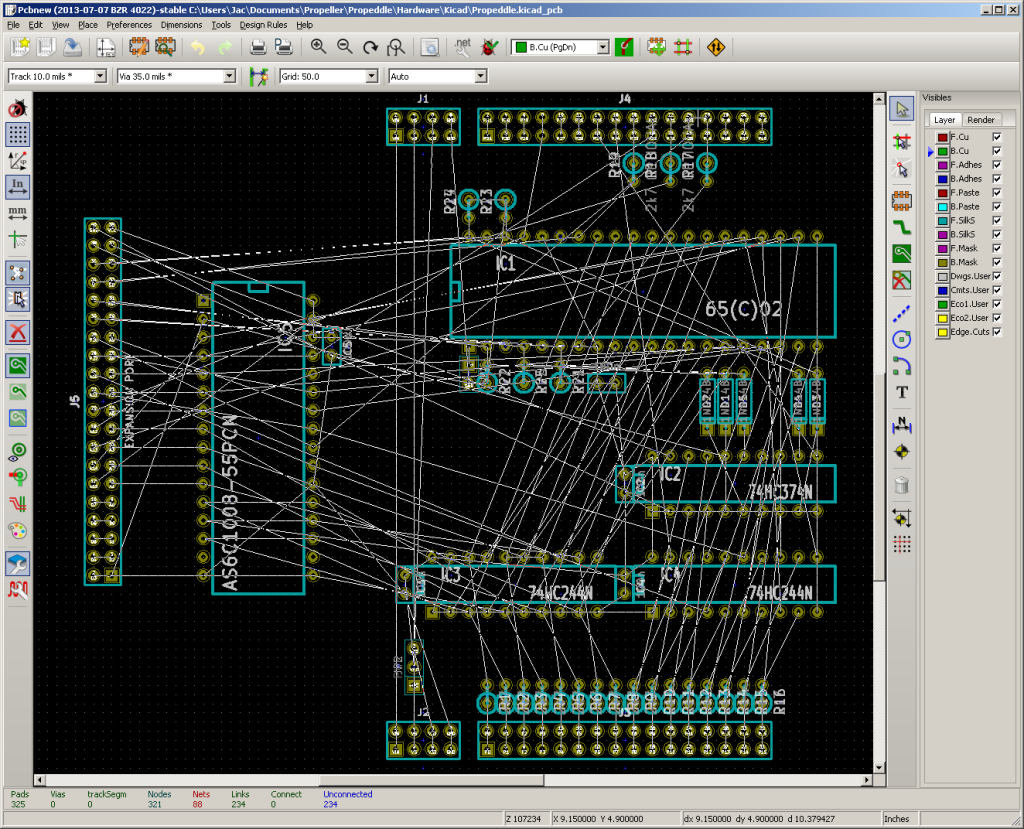Open the Design Rules menu

[263, 25]
